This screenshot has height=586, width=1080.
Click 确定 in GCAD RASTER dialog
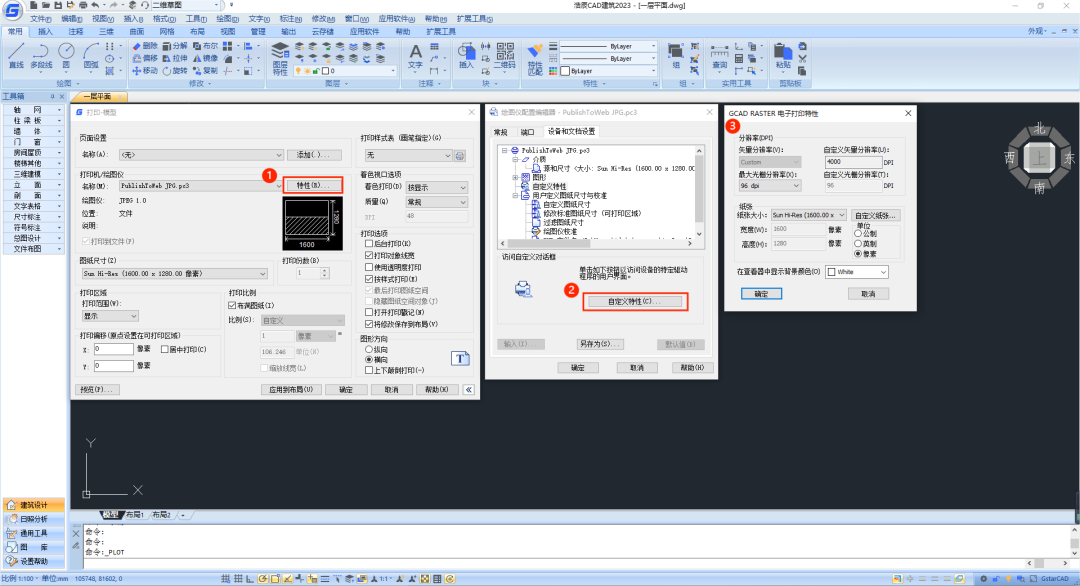[x=761, y=294]
